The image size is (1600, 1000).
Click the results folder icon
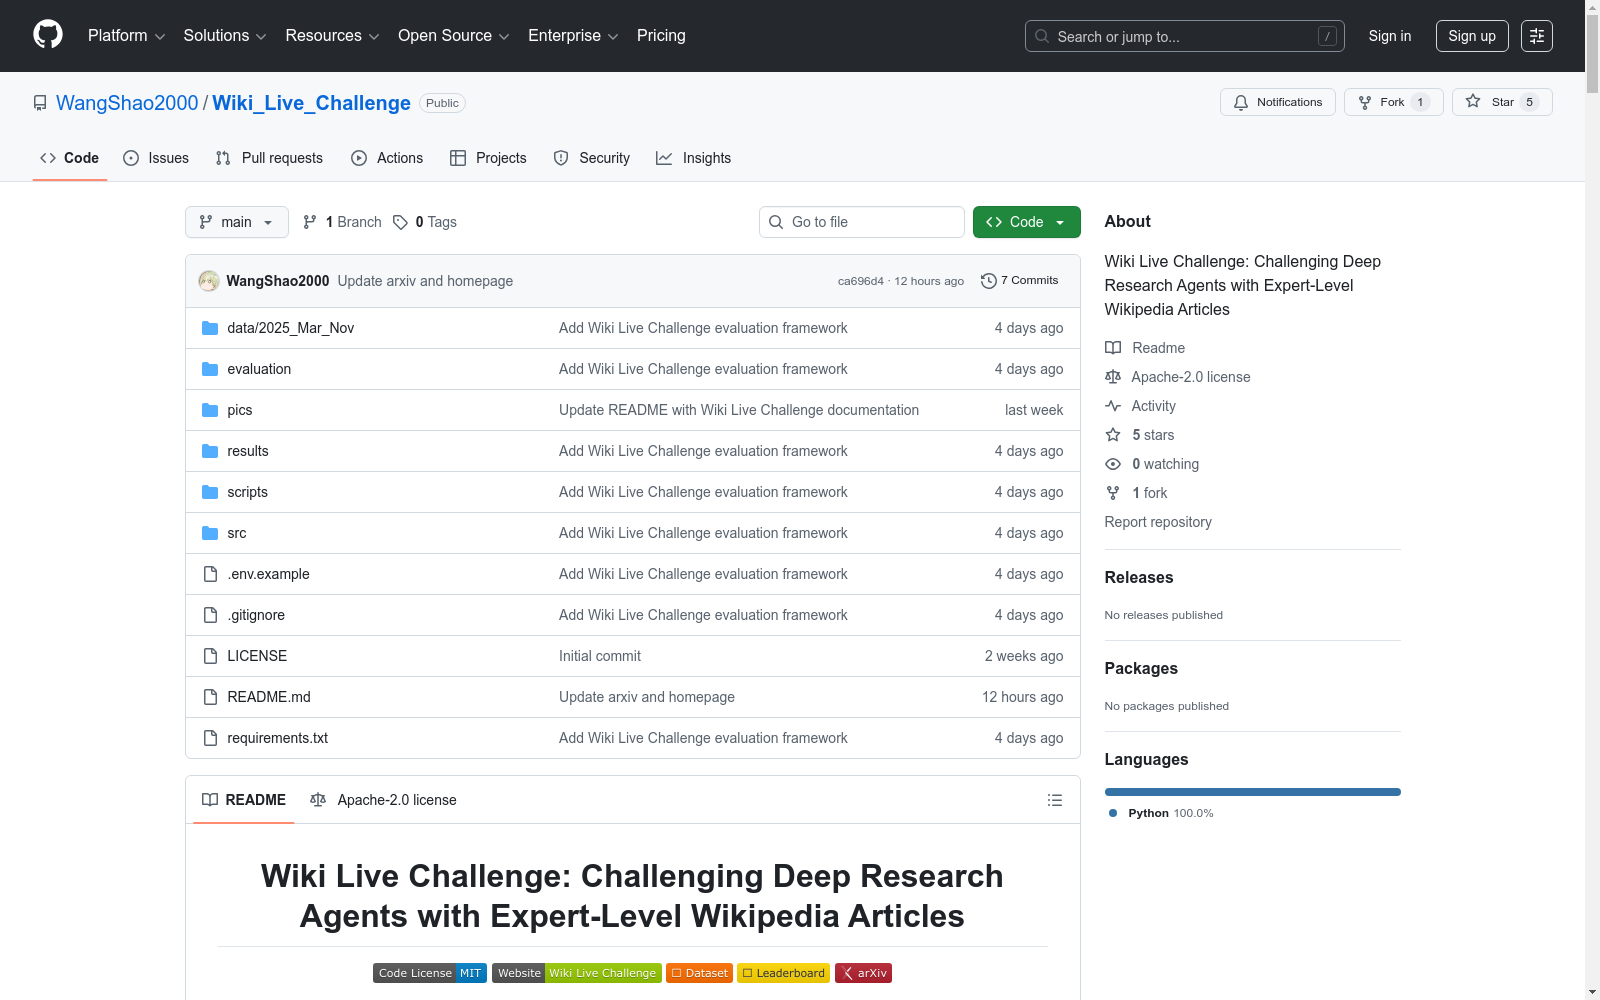(210, 451)
